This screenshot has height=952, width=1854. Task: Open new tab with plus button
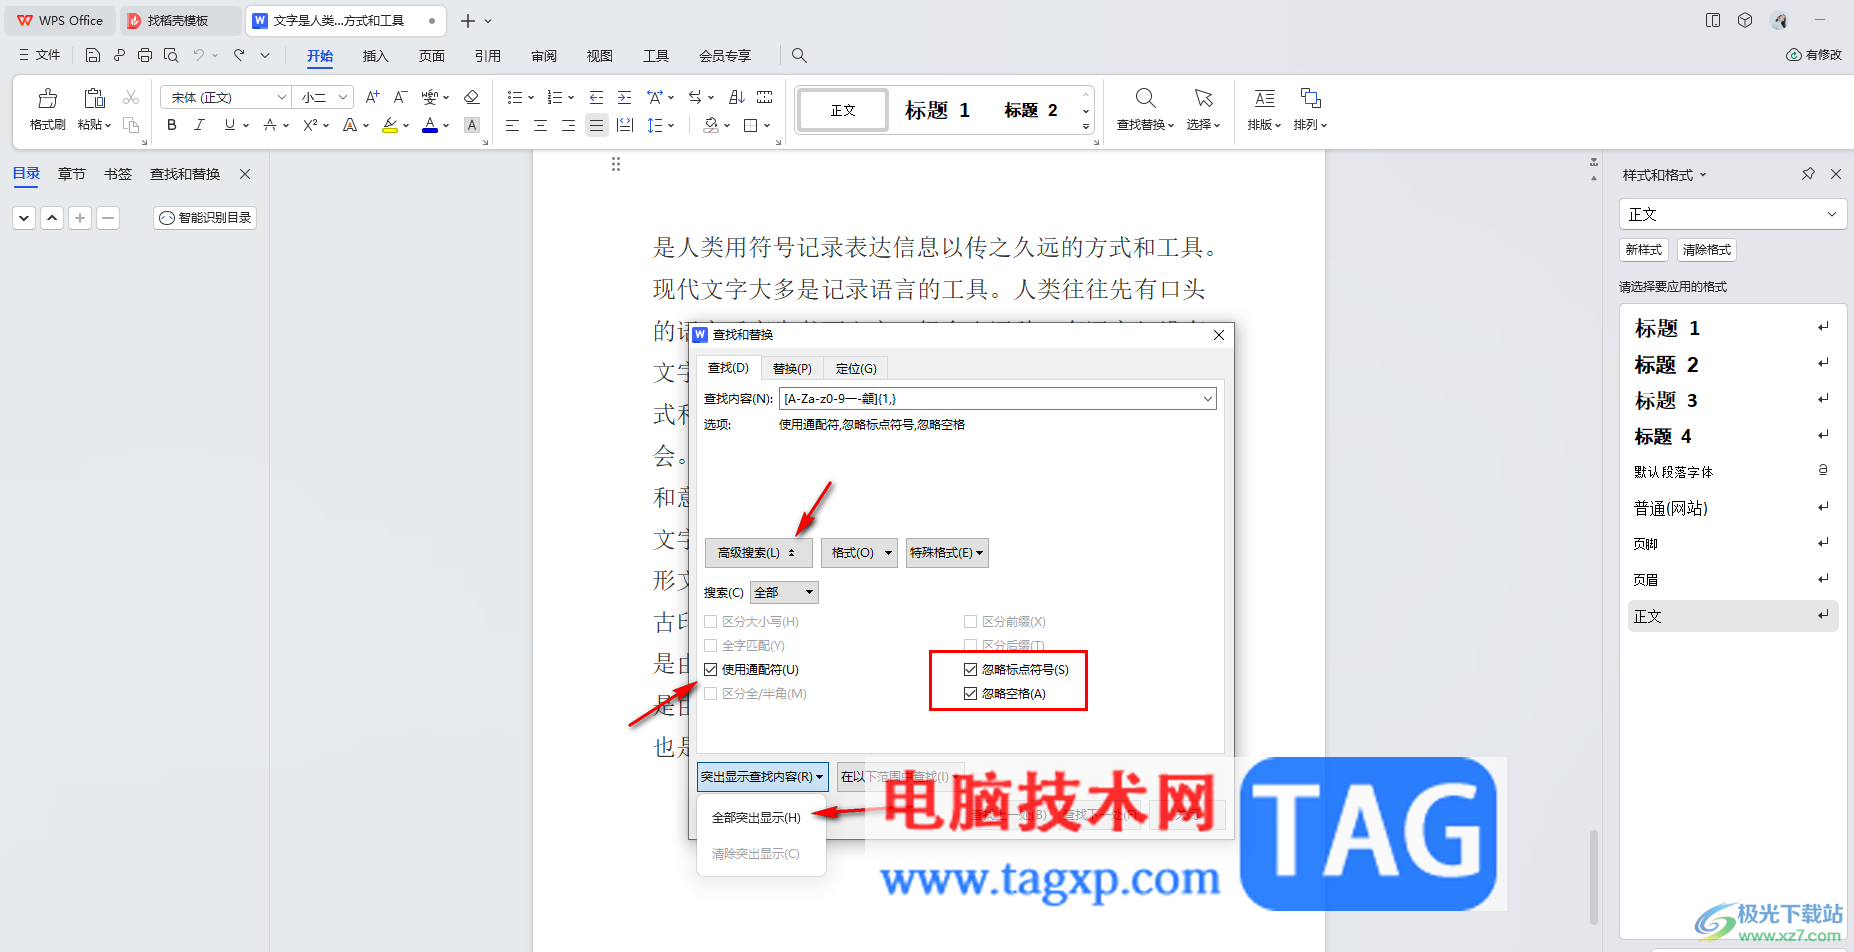[x=467, y=20]
